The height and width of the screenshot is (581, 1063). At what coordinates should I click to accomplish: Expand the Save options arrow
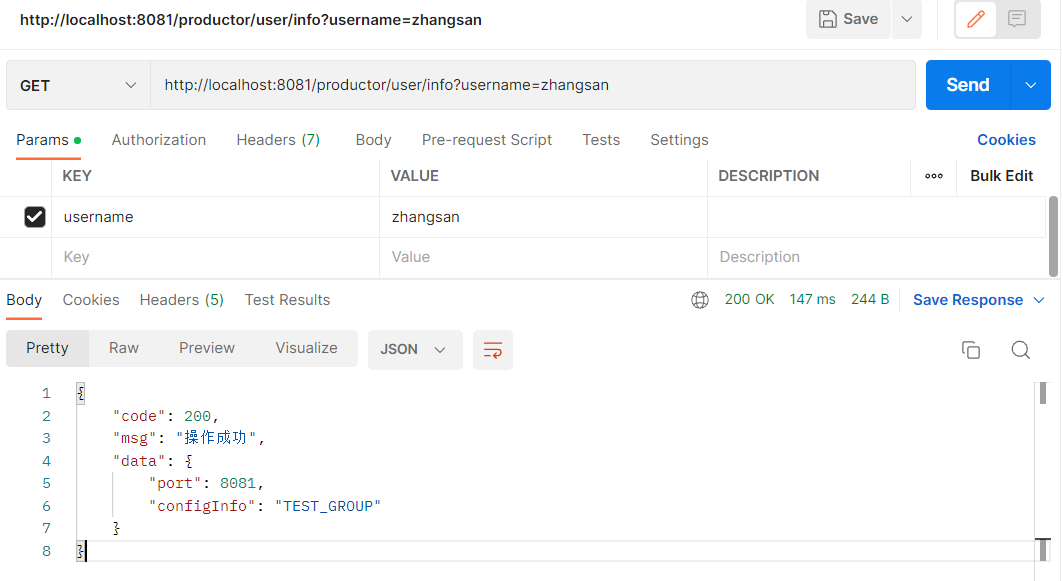[x=906, y=19]
